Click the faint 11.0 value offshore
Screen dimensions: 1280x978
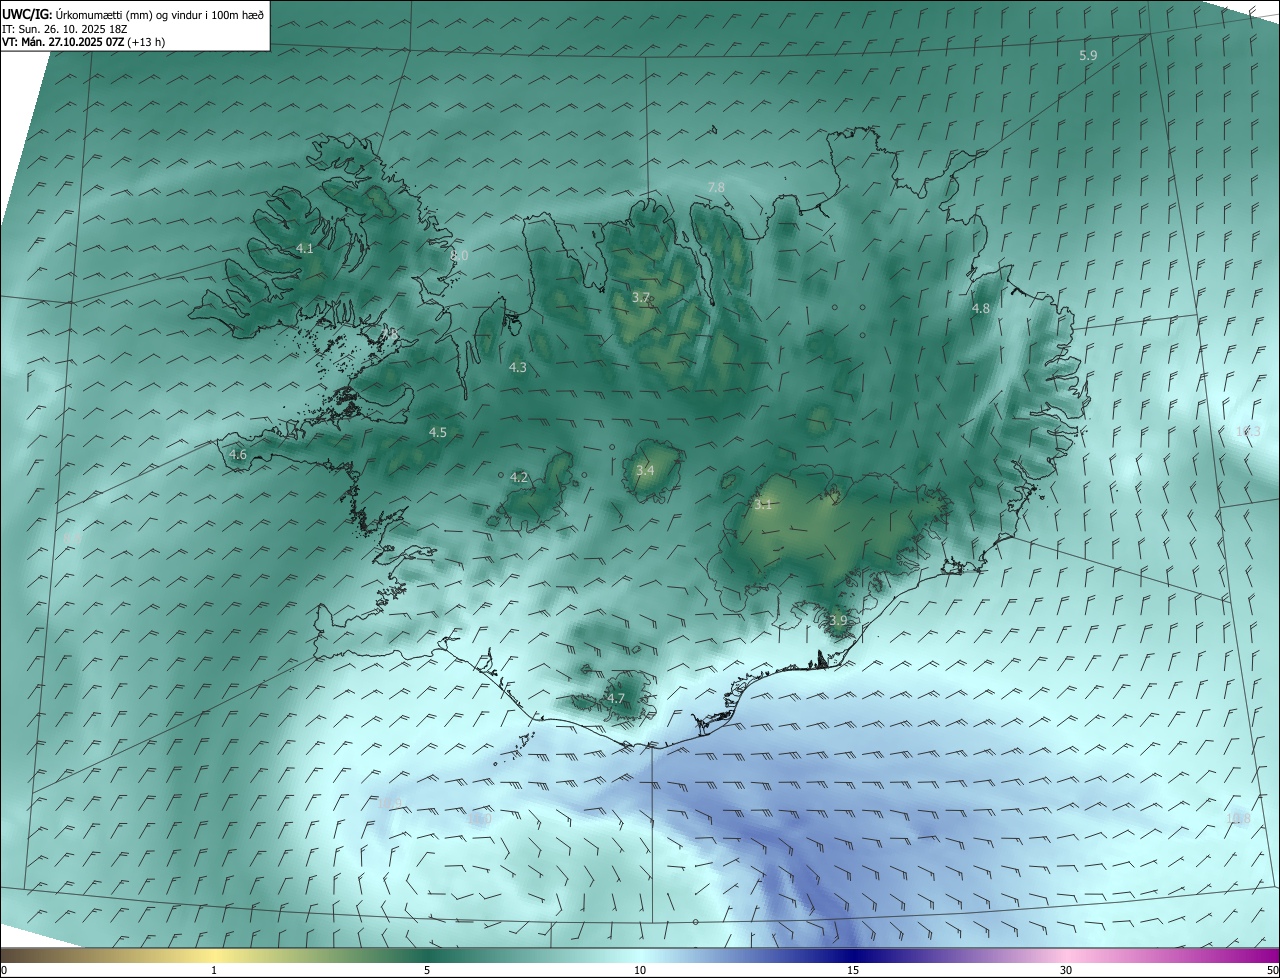pos(480,819)
